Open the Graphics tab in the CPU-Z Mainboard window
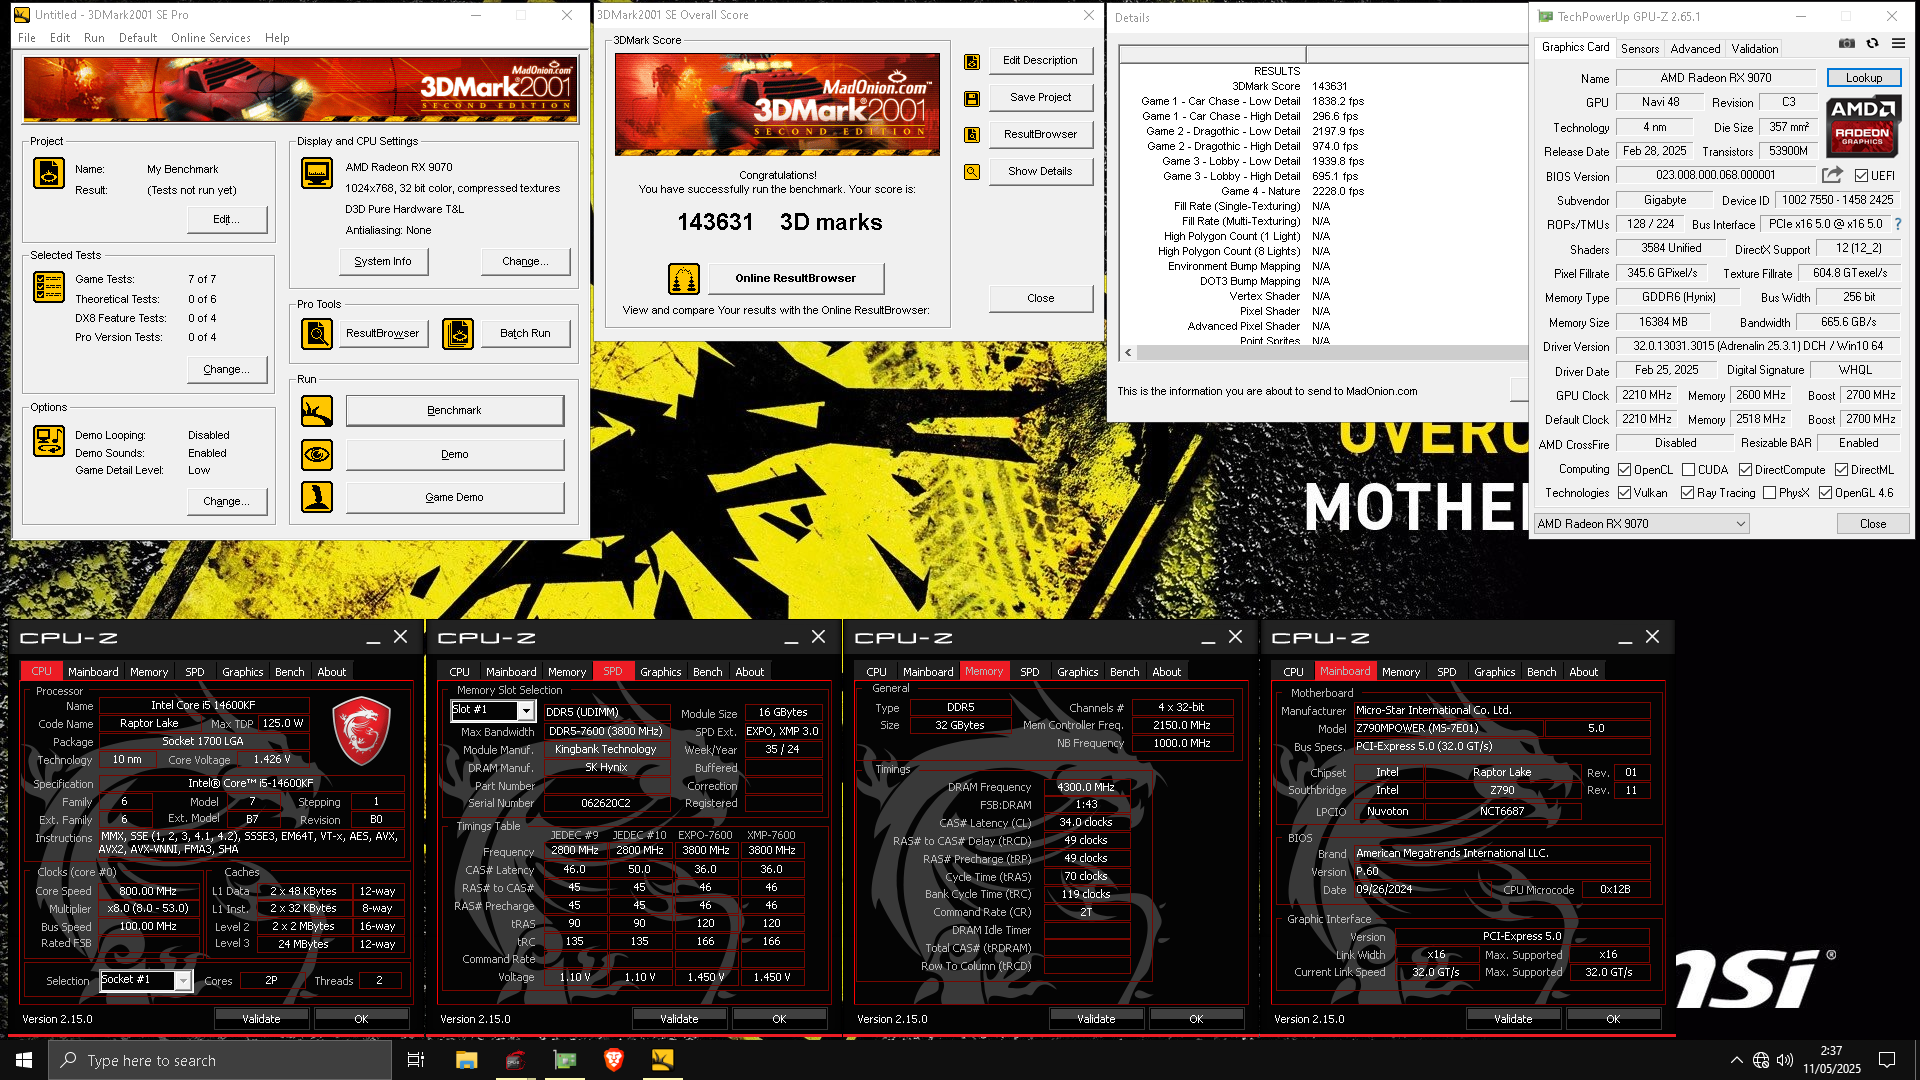 coord(1495,672)
